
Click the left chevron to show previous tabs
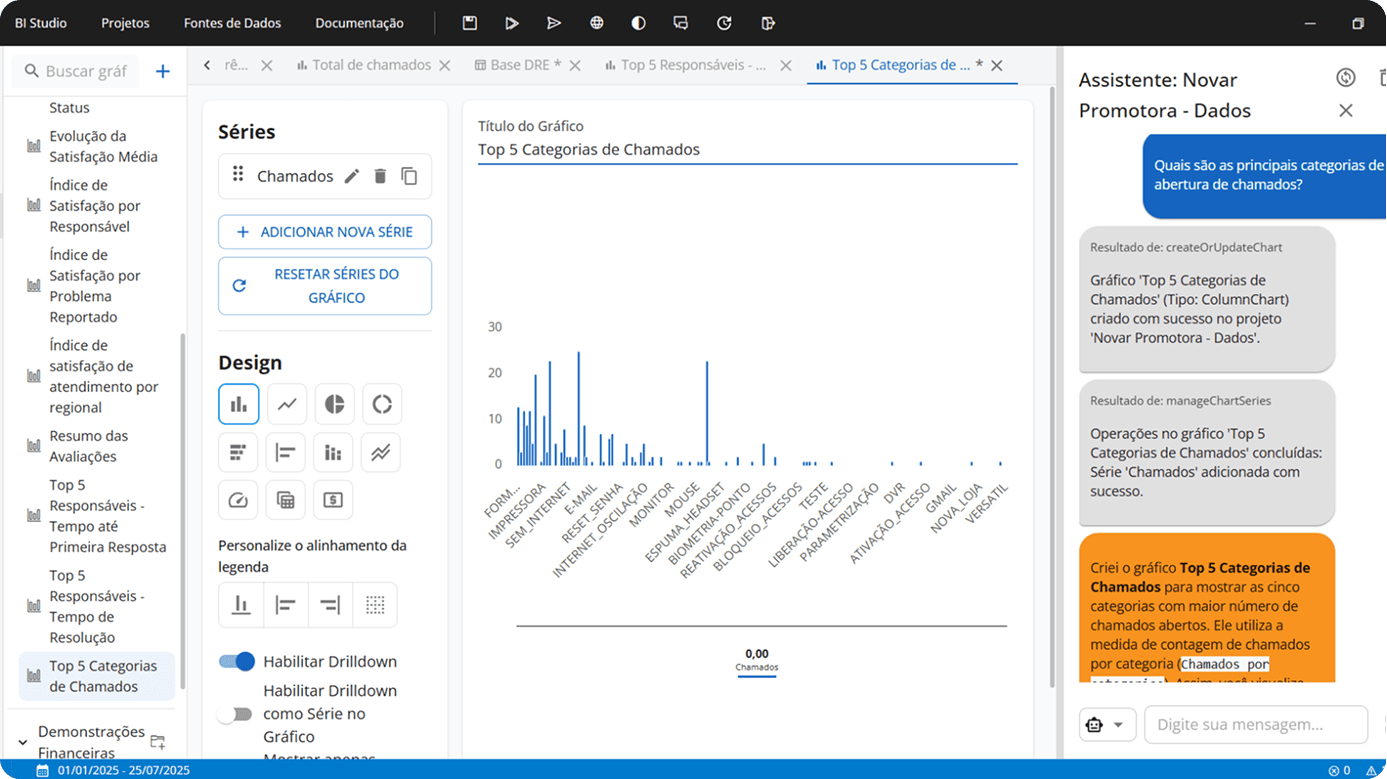(x=207, y=65)
